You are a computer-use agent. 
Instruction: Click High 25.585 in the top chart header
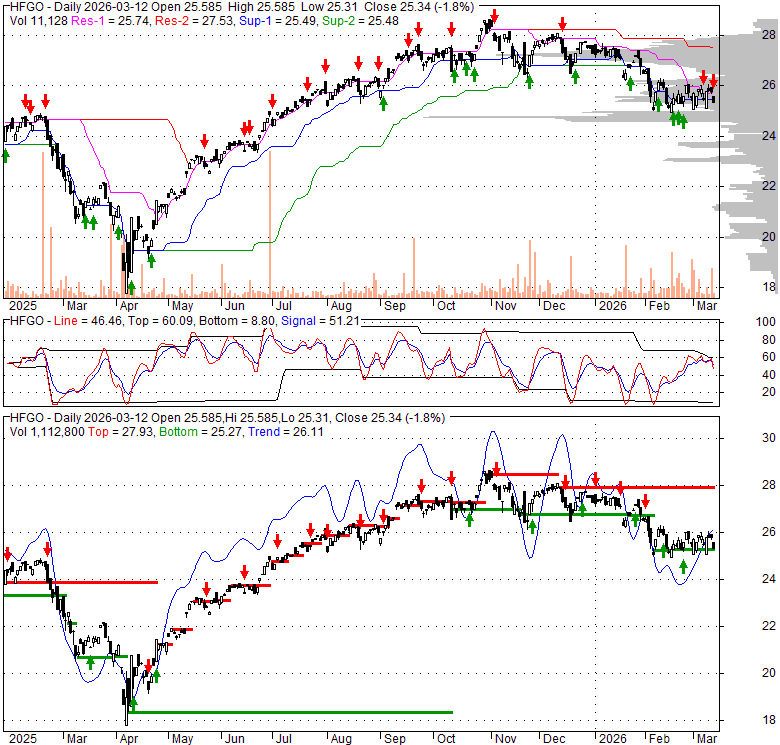(x=262, y=7)
